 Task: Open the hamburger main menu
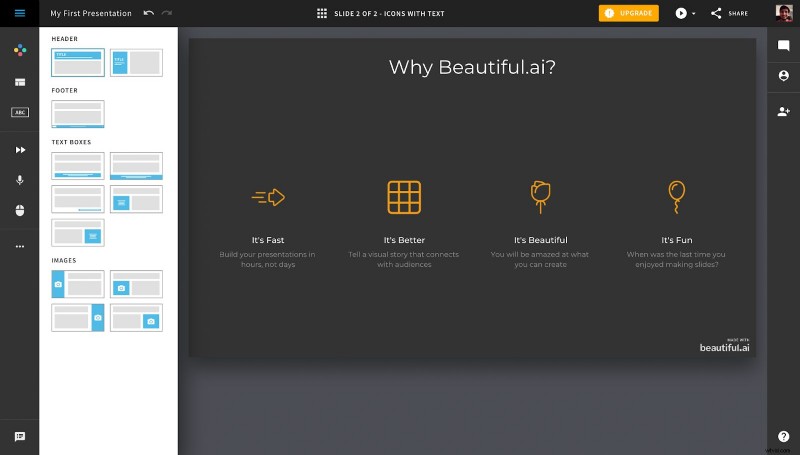[x=19, y=13]
